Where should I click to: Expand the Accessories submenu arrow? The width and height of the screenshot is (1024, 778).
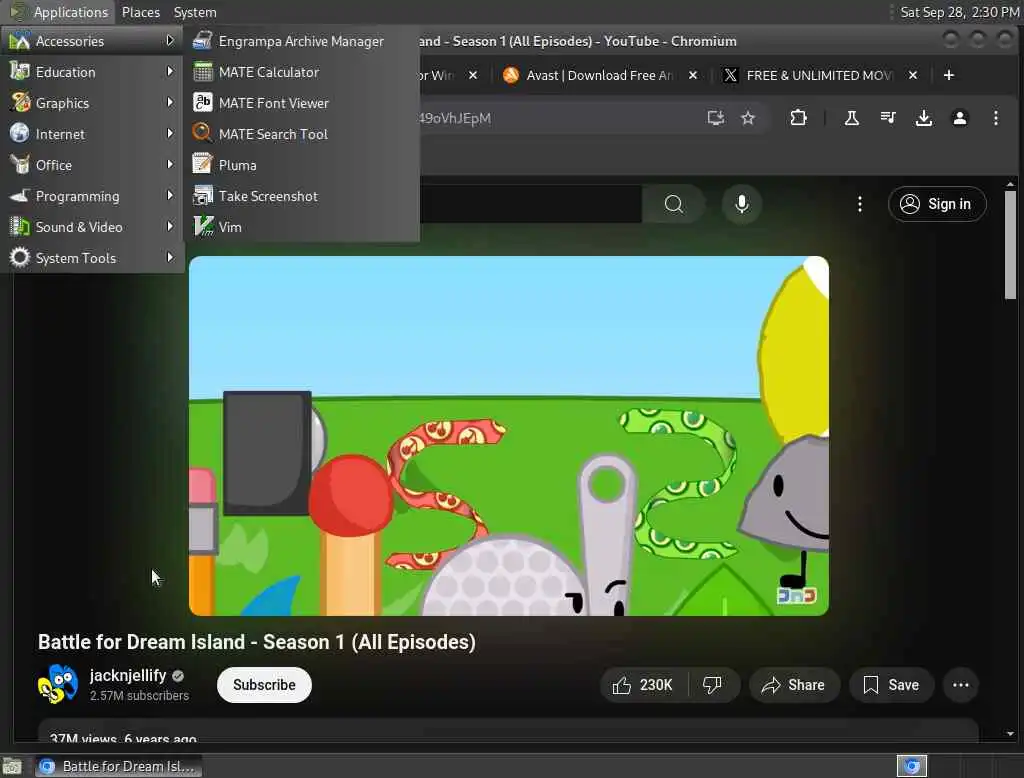pyautogui.click(x=170, y=41)
